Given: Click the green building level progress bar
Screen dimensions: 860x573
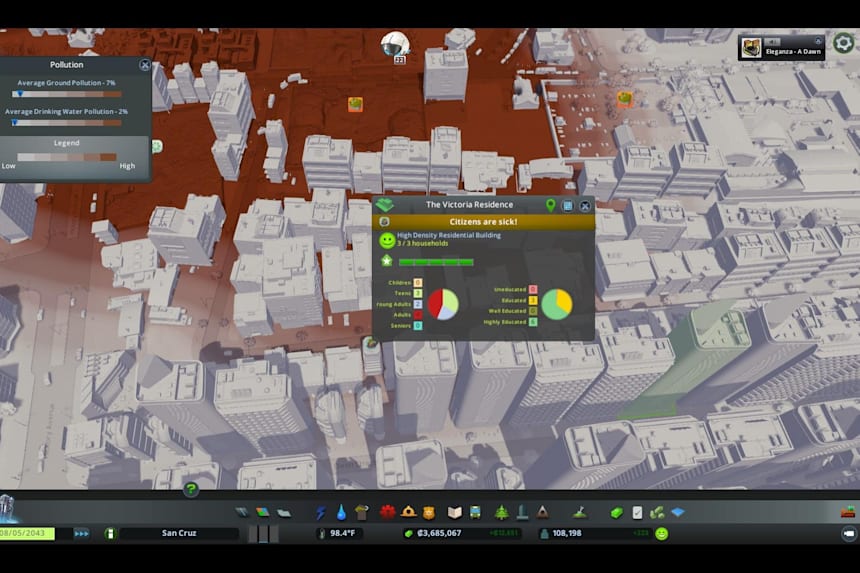Looking at the screenshot, I should point(436,262).
